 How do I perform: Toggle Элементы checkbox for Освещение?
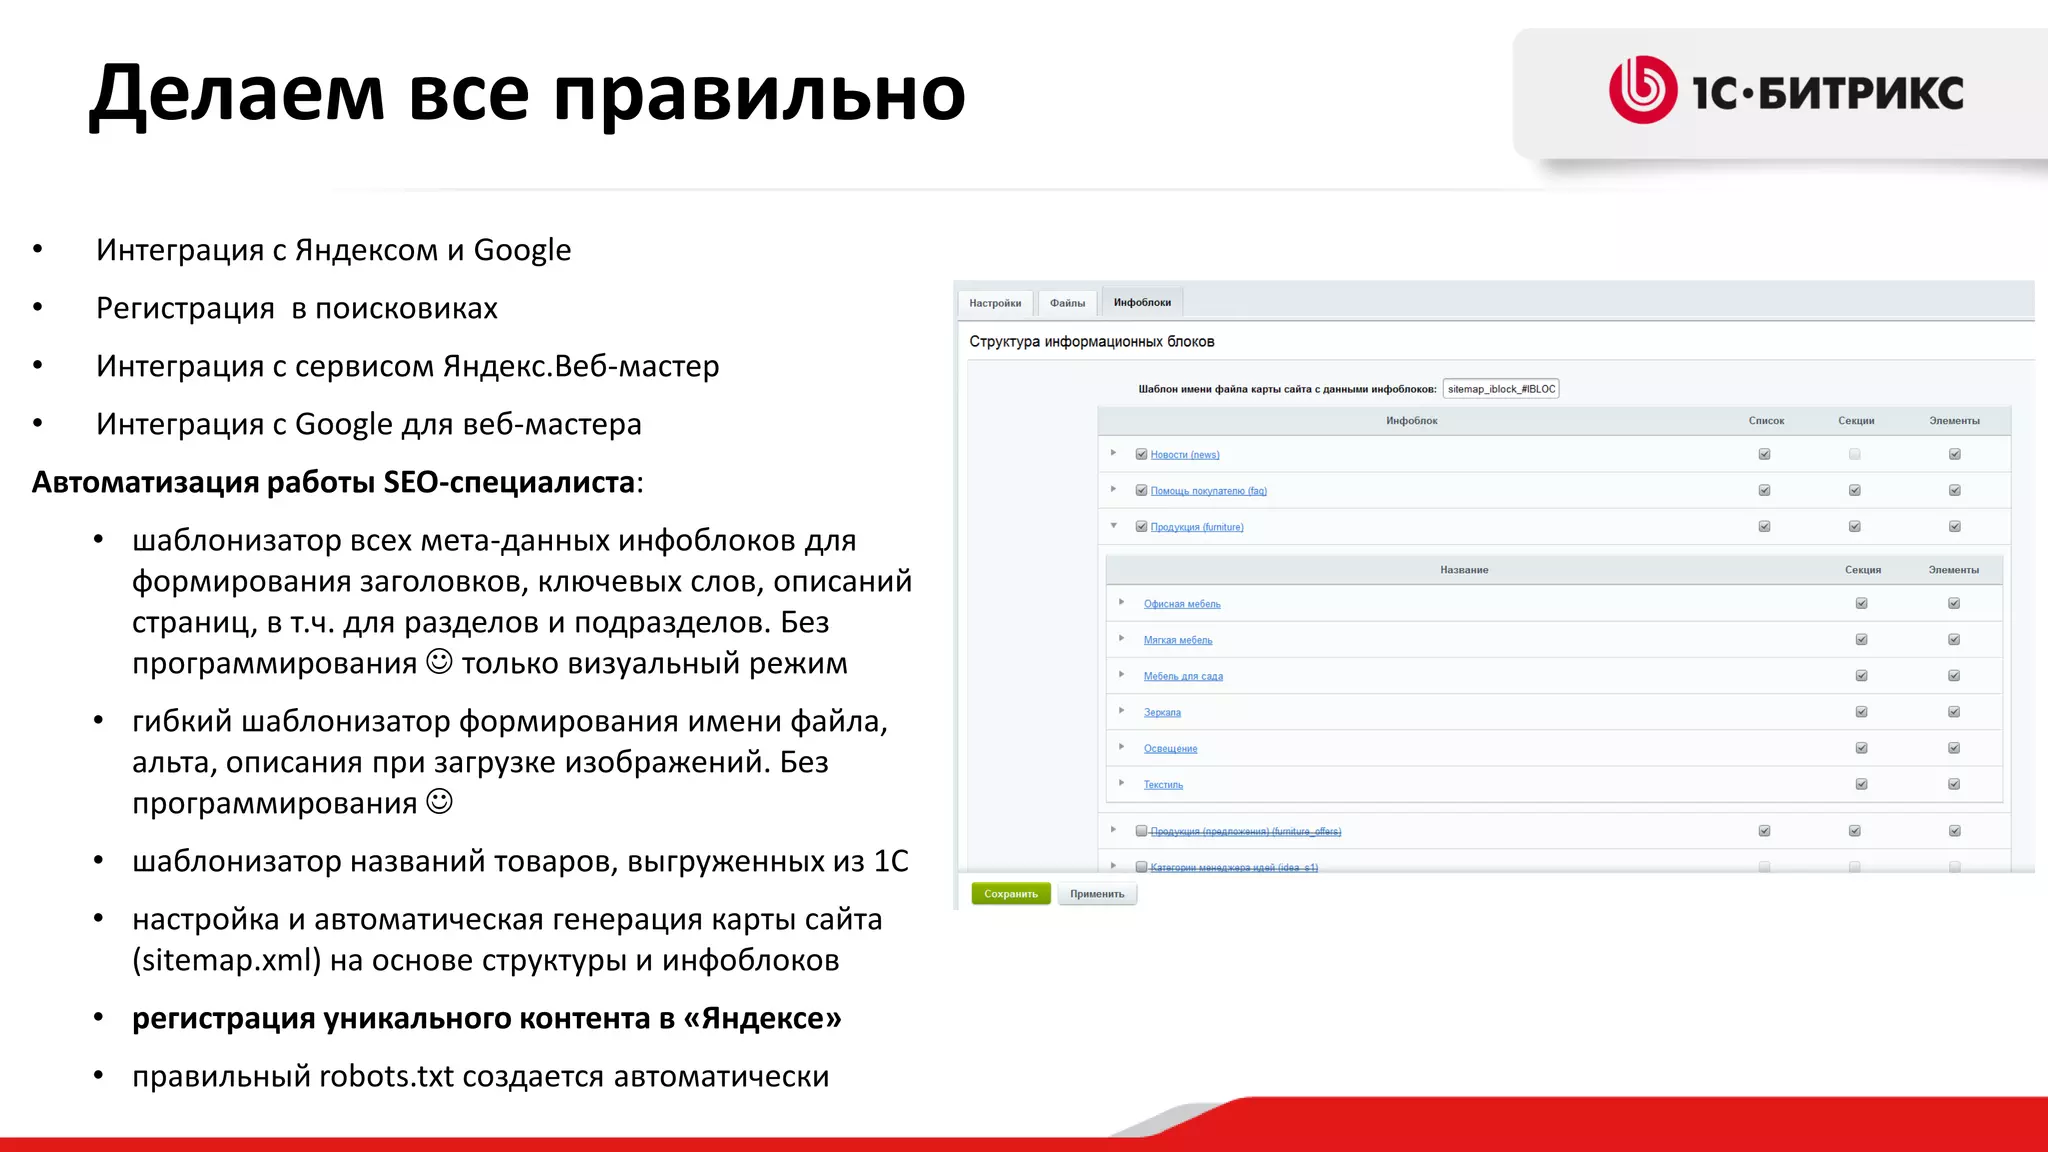pyautogui.click(x=1954, y=748)
